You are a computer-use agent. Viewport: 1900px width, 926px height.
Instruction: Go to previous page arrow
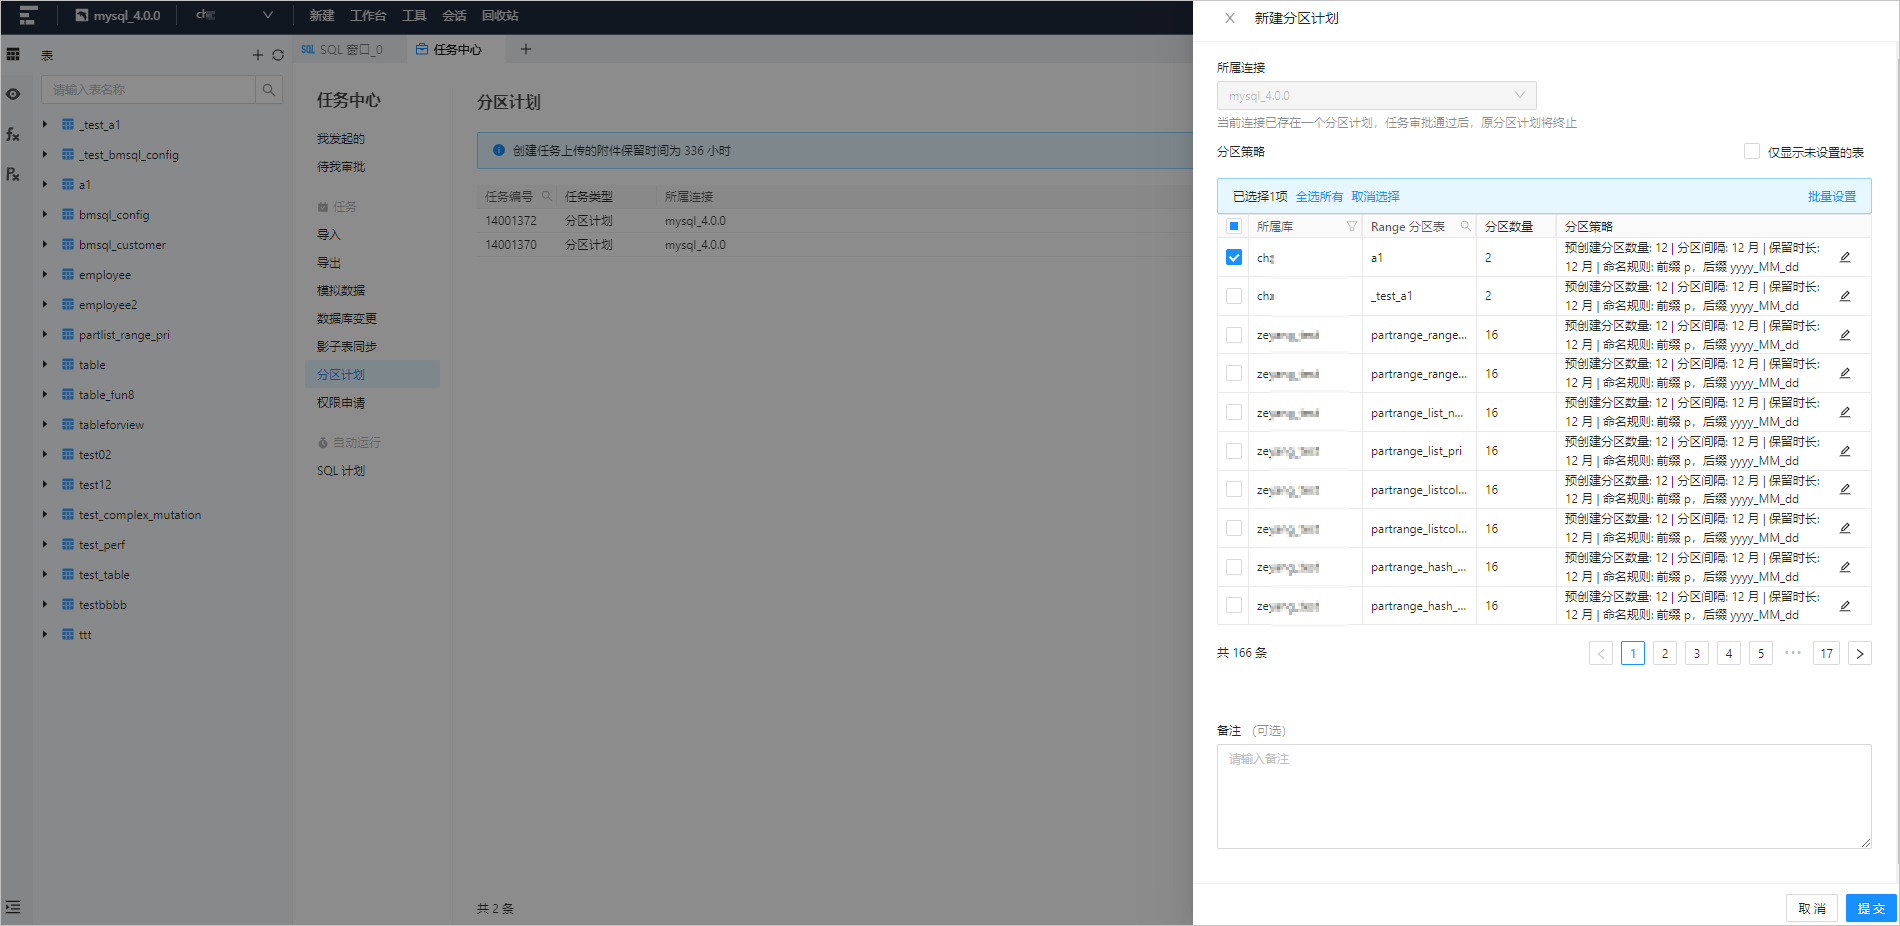click(1601, 654)
